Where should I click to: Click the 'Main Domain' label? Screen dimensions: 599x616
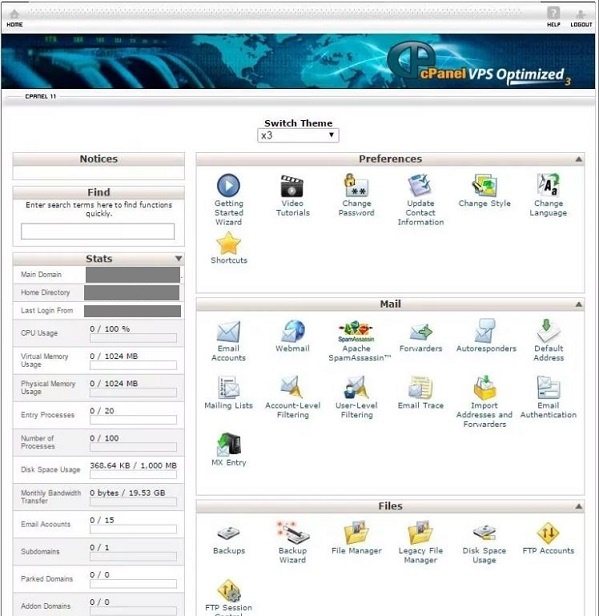click(41, 274)
